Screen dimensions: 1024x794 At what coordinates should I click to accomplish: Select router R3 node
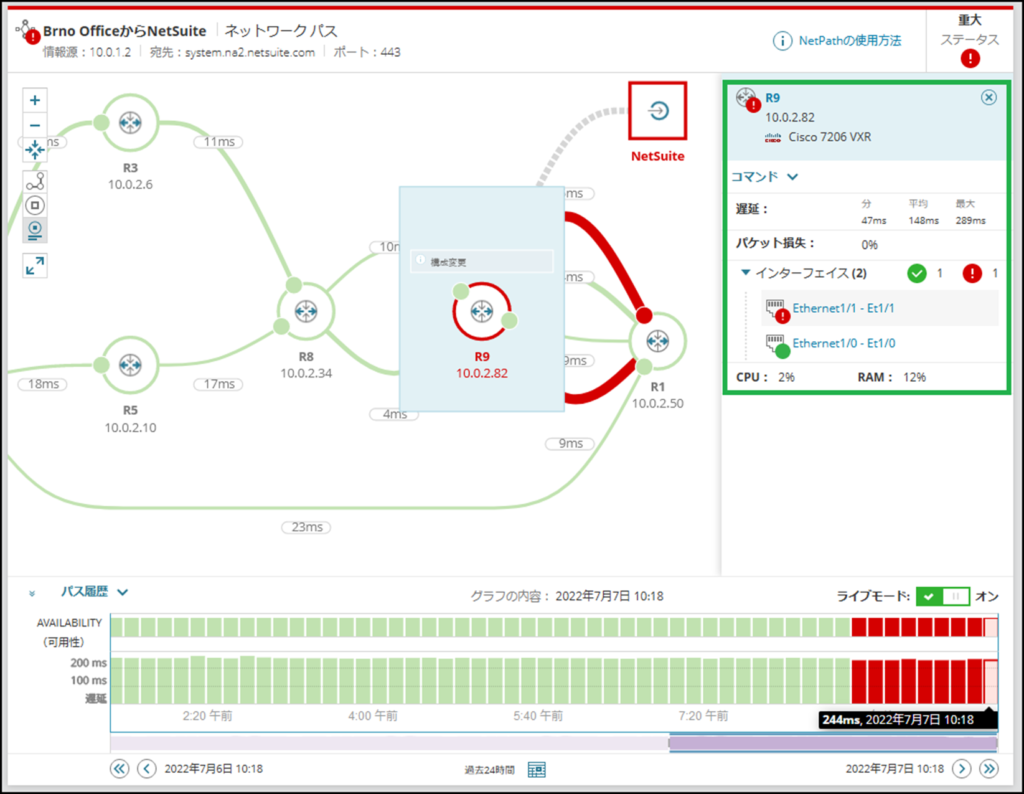(x=130, y=123)
